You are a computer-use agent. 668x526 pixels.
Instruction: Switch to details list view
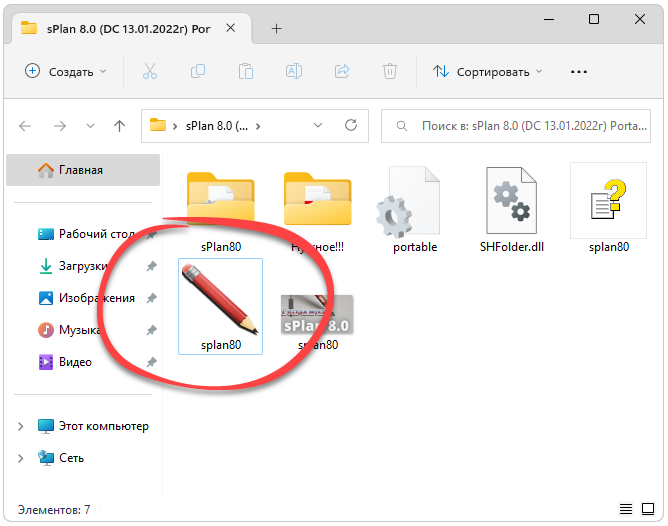click(626, 509)
